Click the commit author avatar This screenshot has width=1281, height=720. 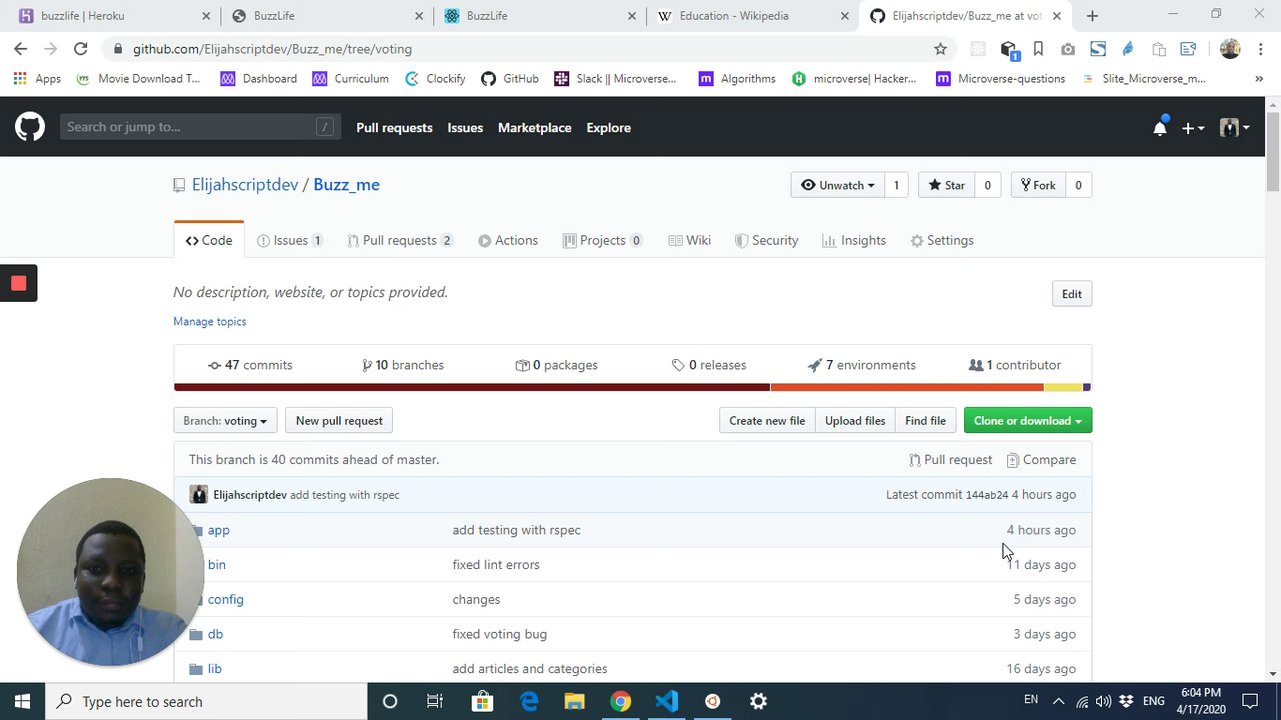tap(199, 495)
